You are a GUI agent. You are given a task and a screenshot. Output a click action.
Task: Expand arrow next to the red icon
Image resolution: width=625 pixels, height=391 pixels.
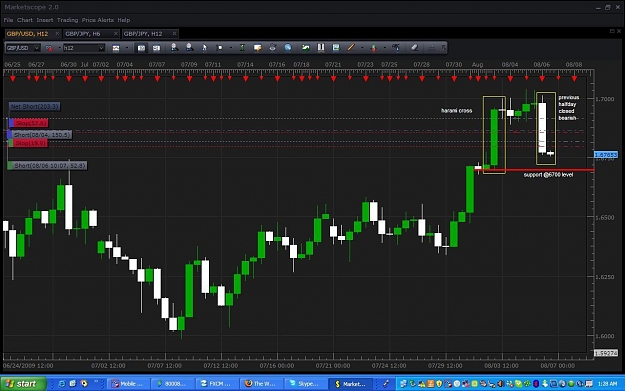[60, 48]
